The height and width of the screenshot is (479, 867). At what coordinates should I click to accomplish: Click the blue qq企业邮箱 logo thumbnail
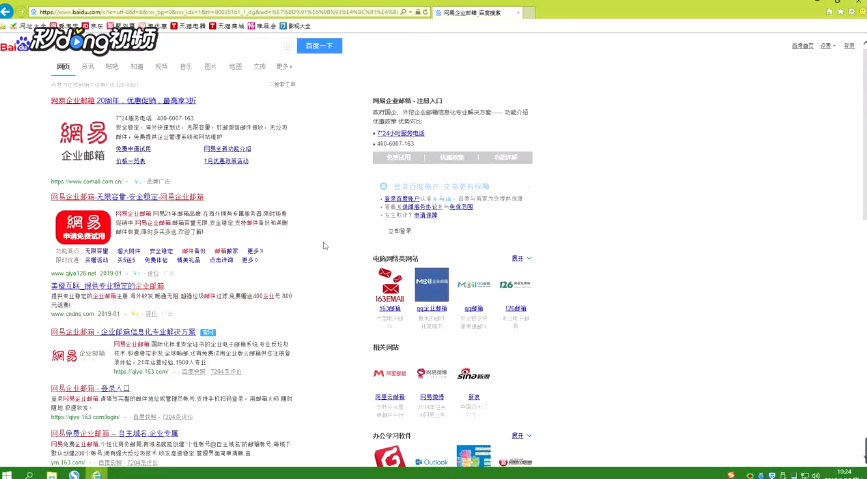[432, 284]
